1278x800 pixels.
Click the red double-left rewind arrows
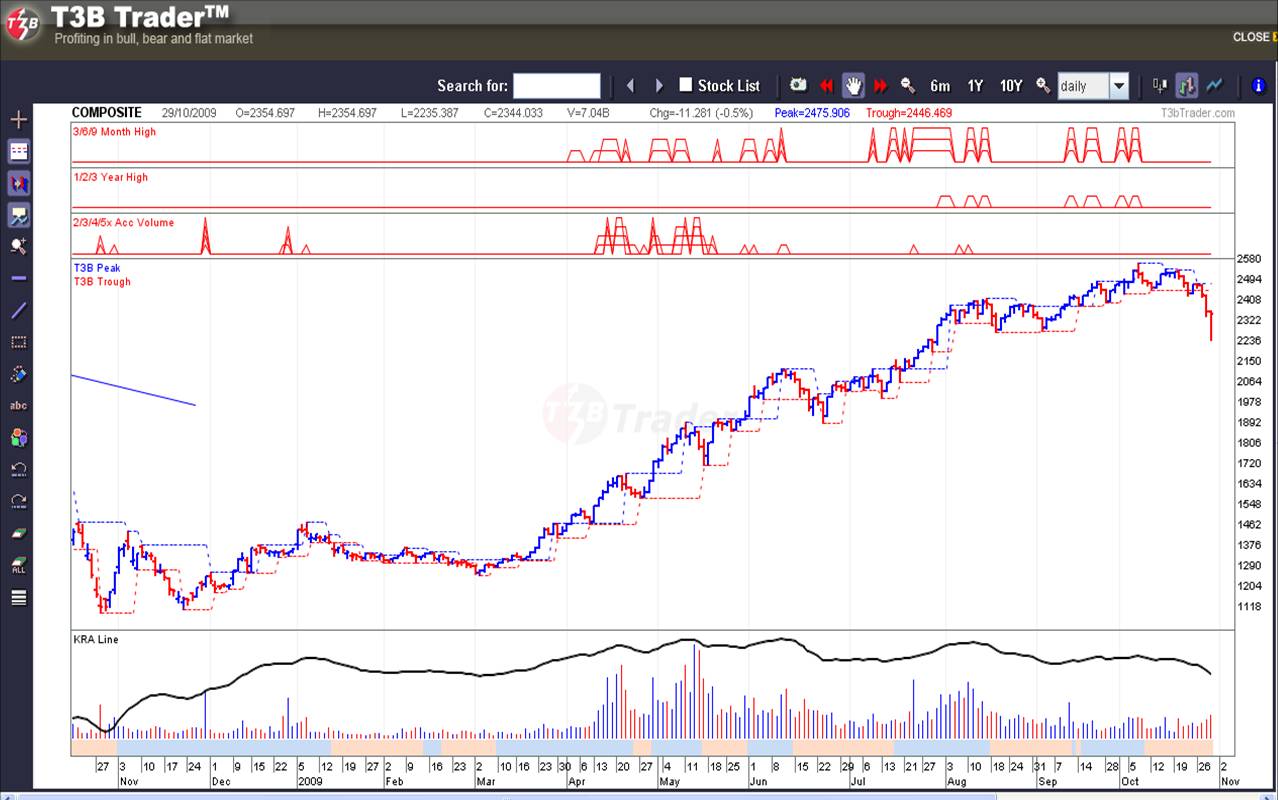click(826, 86)
